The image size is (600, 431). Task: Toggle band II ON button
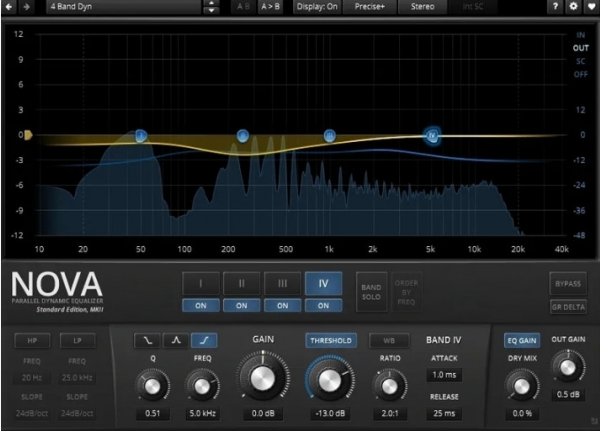241,305
